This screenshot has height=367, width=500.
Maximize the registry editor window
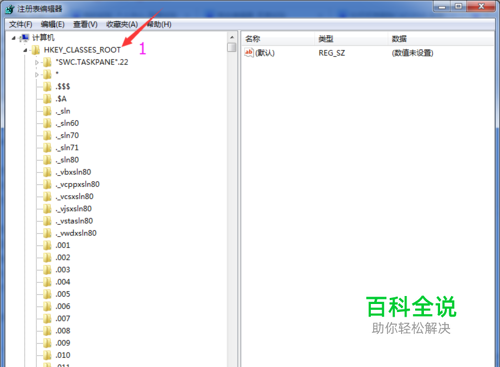point(459,7)
